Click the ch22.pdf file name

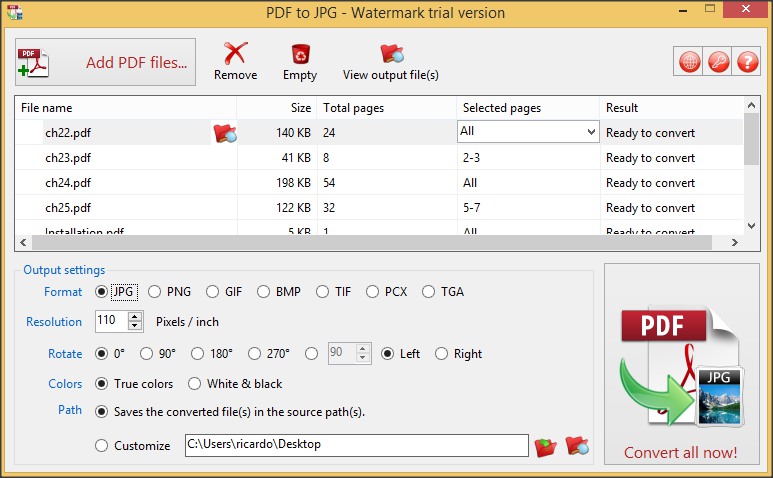tap(68, 133)
